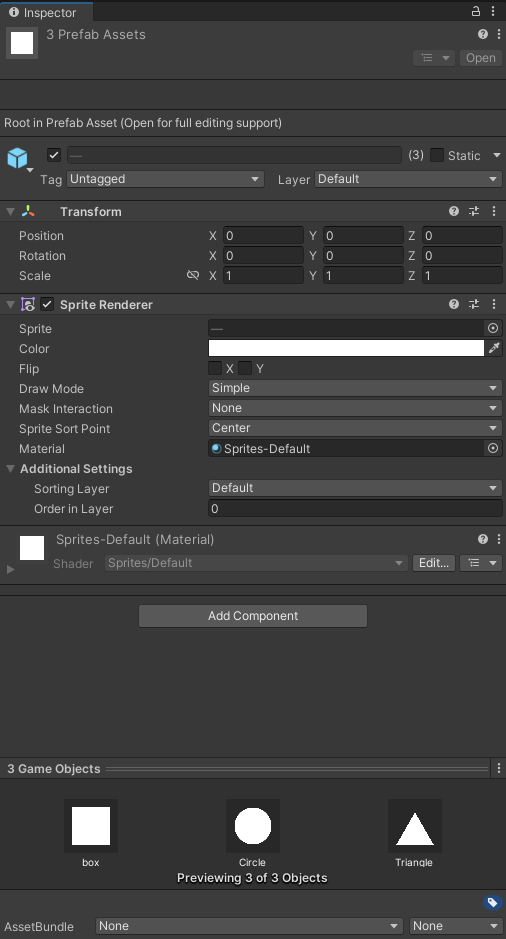Disable the Sprite Renderer enabled checkbox
The height and width of the screenshot is (939, 506).
[47, 304]
